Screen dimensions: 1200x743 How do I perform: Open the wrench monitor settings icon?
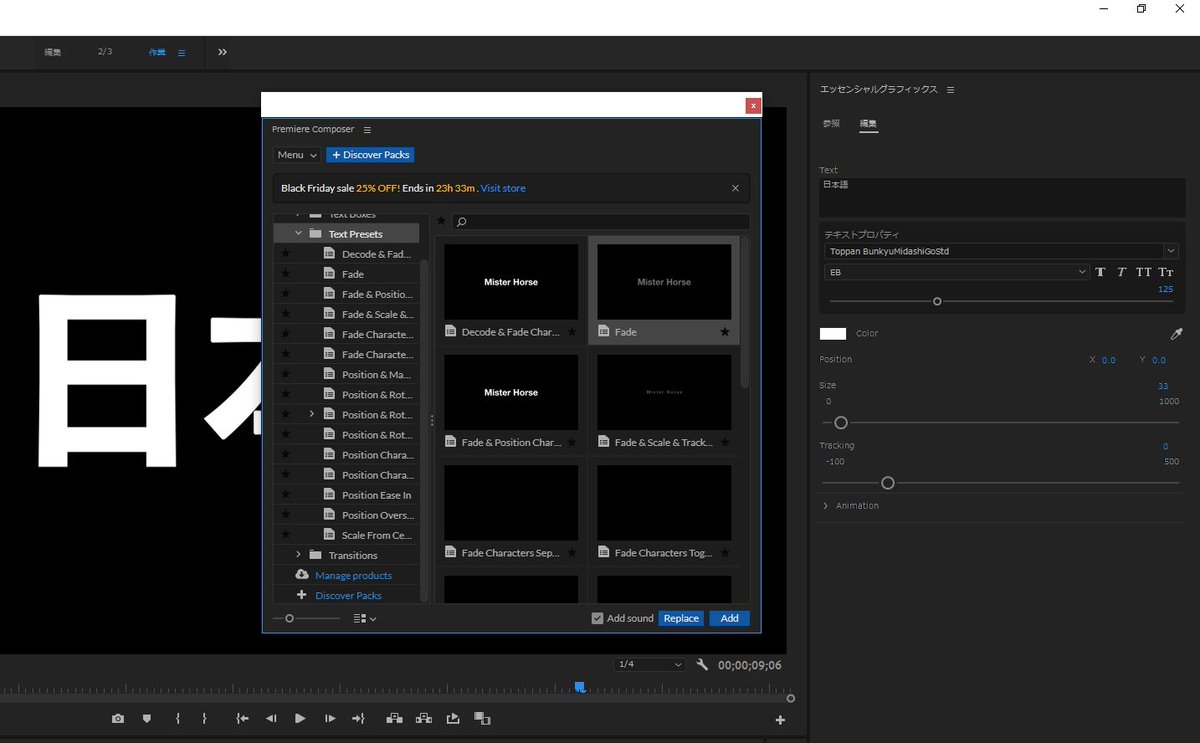pyautogui.click(x=702, y=664)
